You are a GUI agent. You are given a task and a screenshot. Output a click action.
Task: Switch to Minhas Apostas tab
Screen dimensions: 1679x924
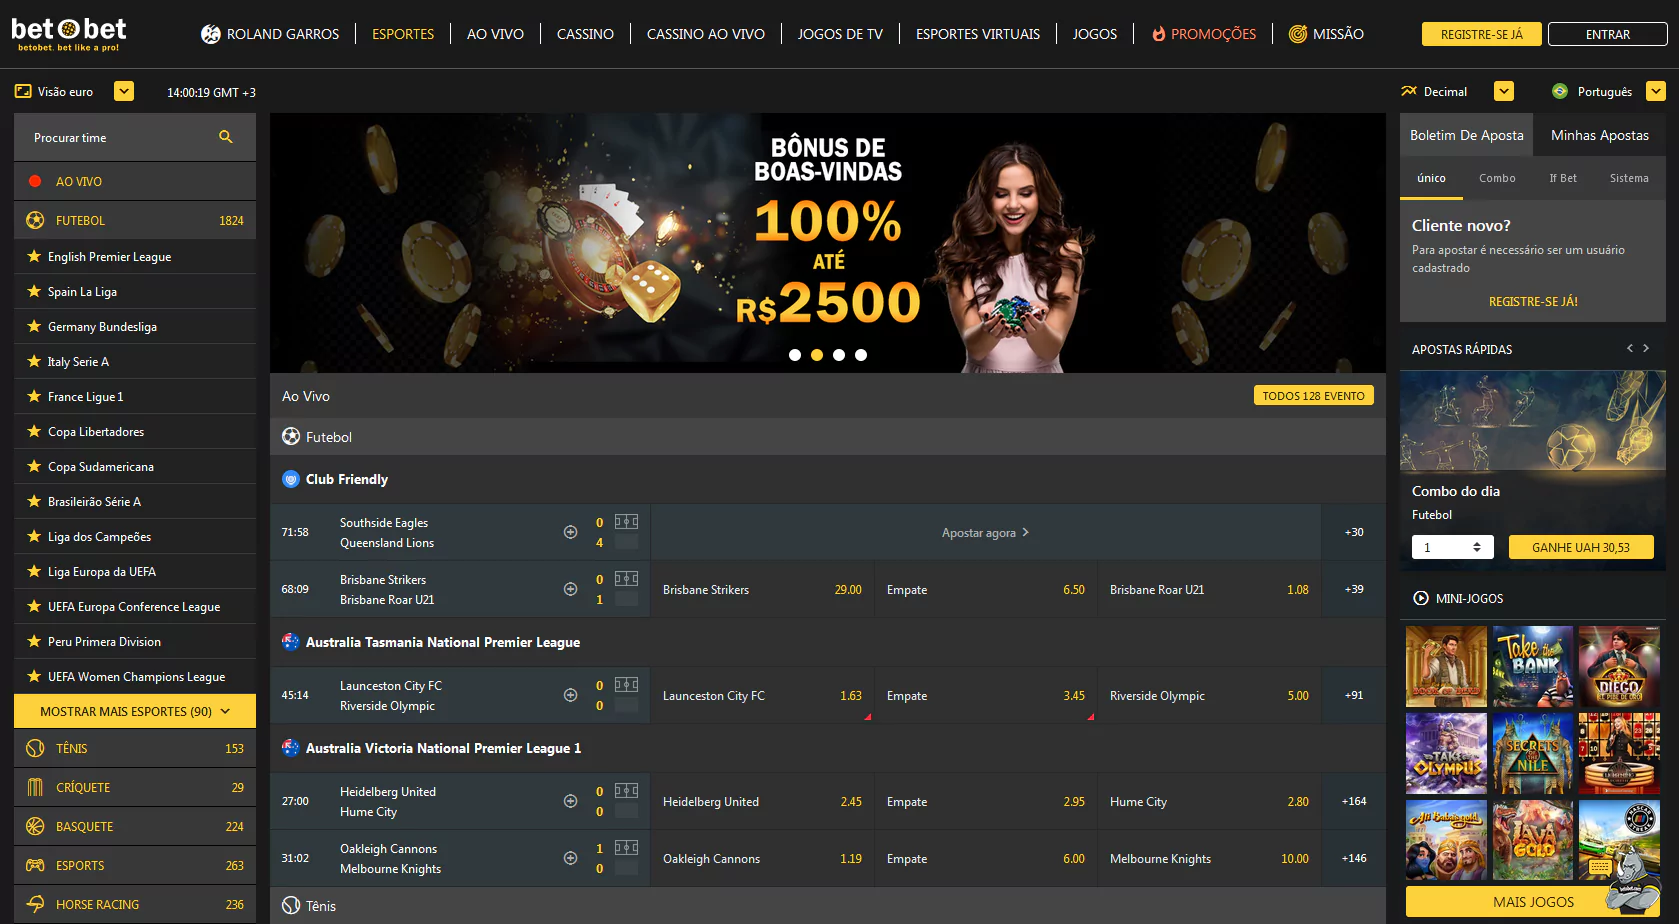[1600, 135]
